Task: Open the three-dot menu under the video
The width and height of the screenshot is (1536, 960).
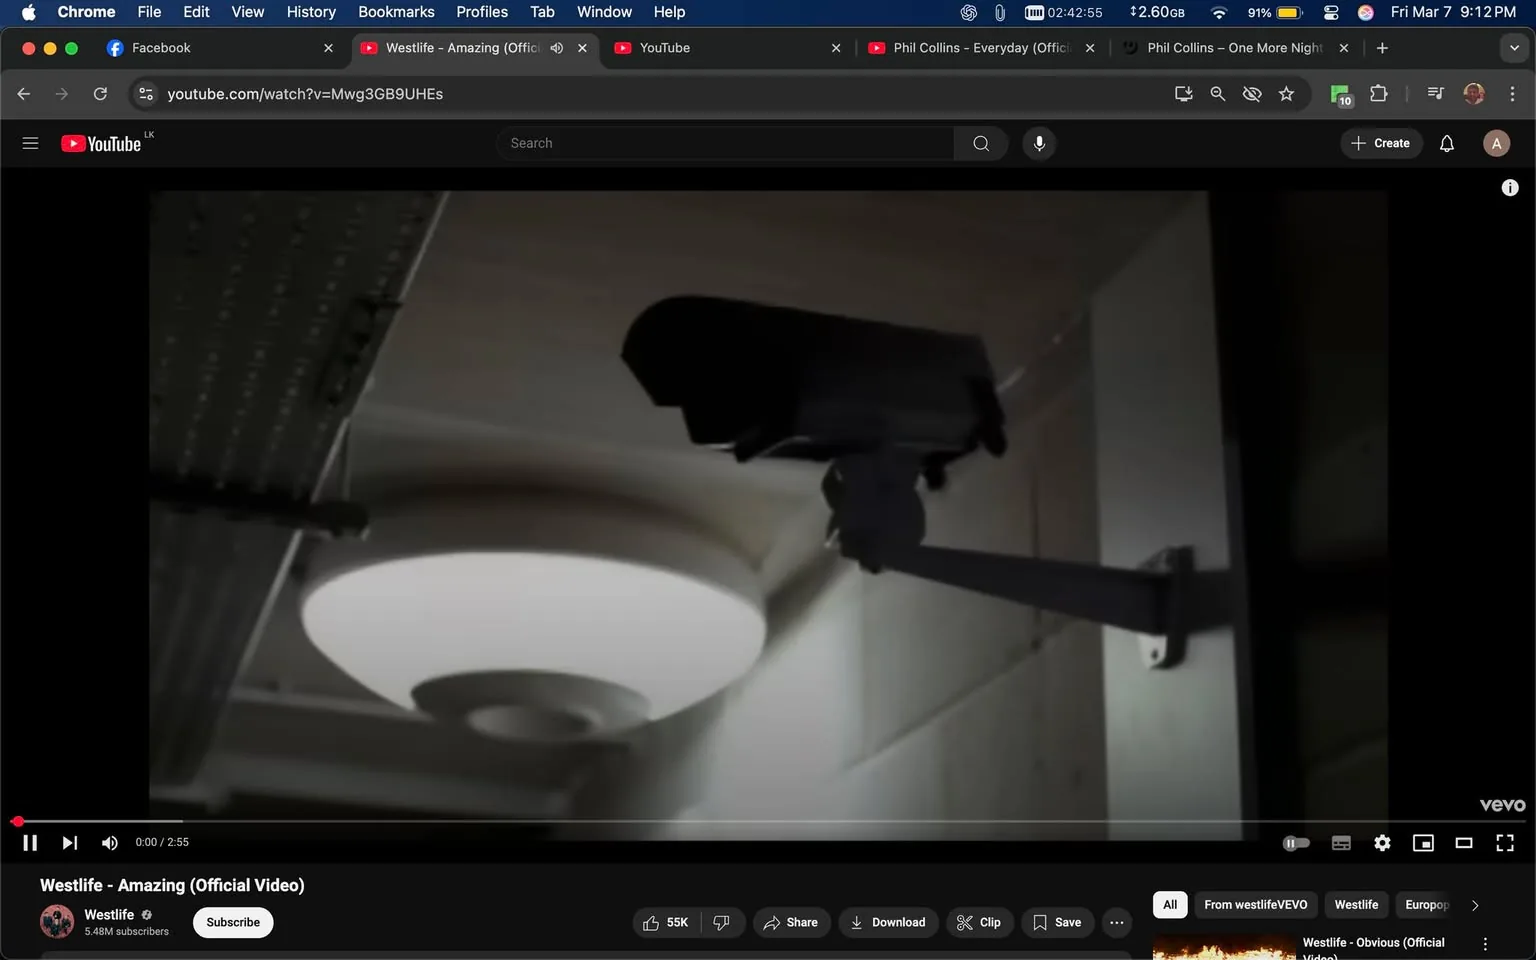Action: pyautogui.click(x=1116, y=922)
